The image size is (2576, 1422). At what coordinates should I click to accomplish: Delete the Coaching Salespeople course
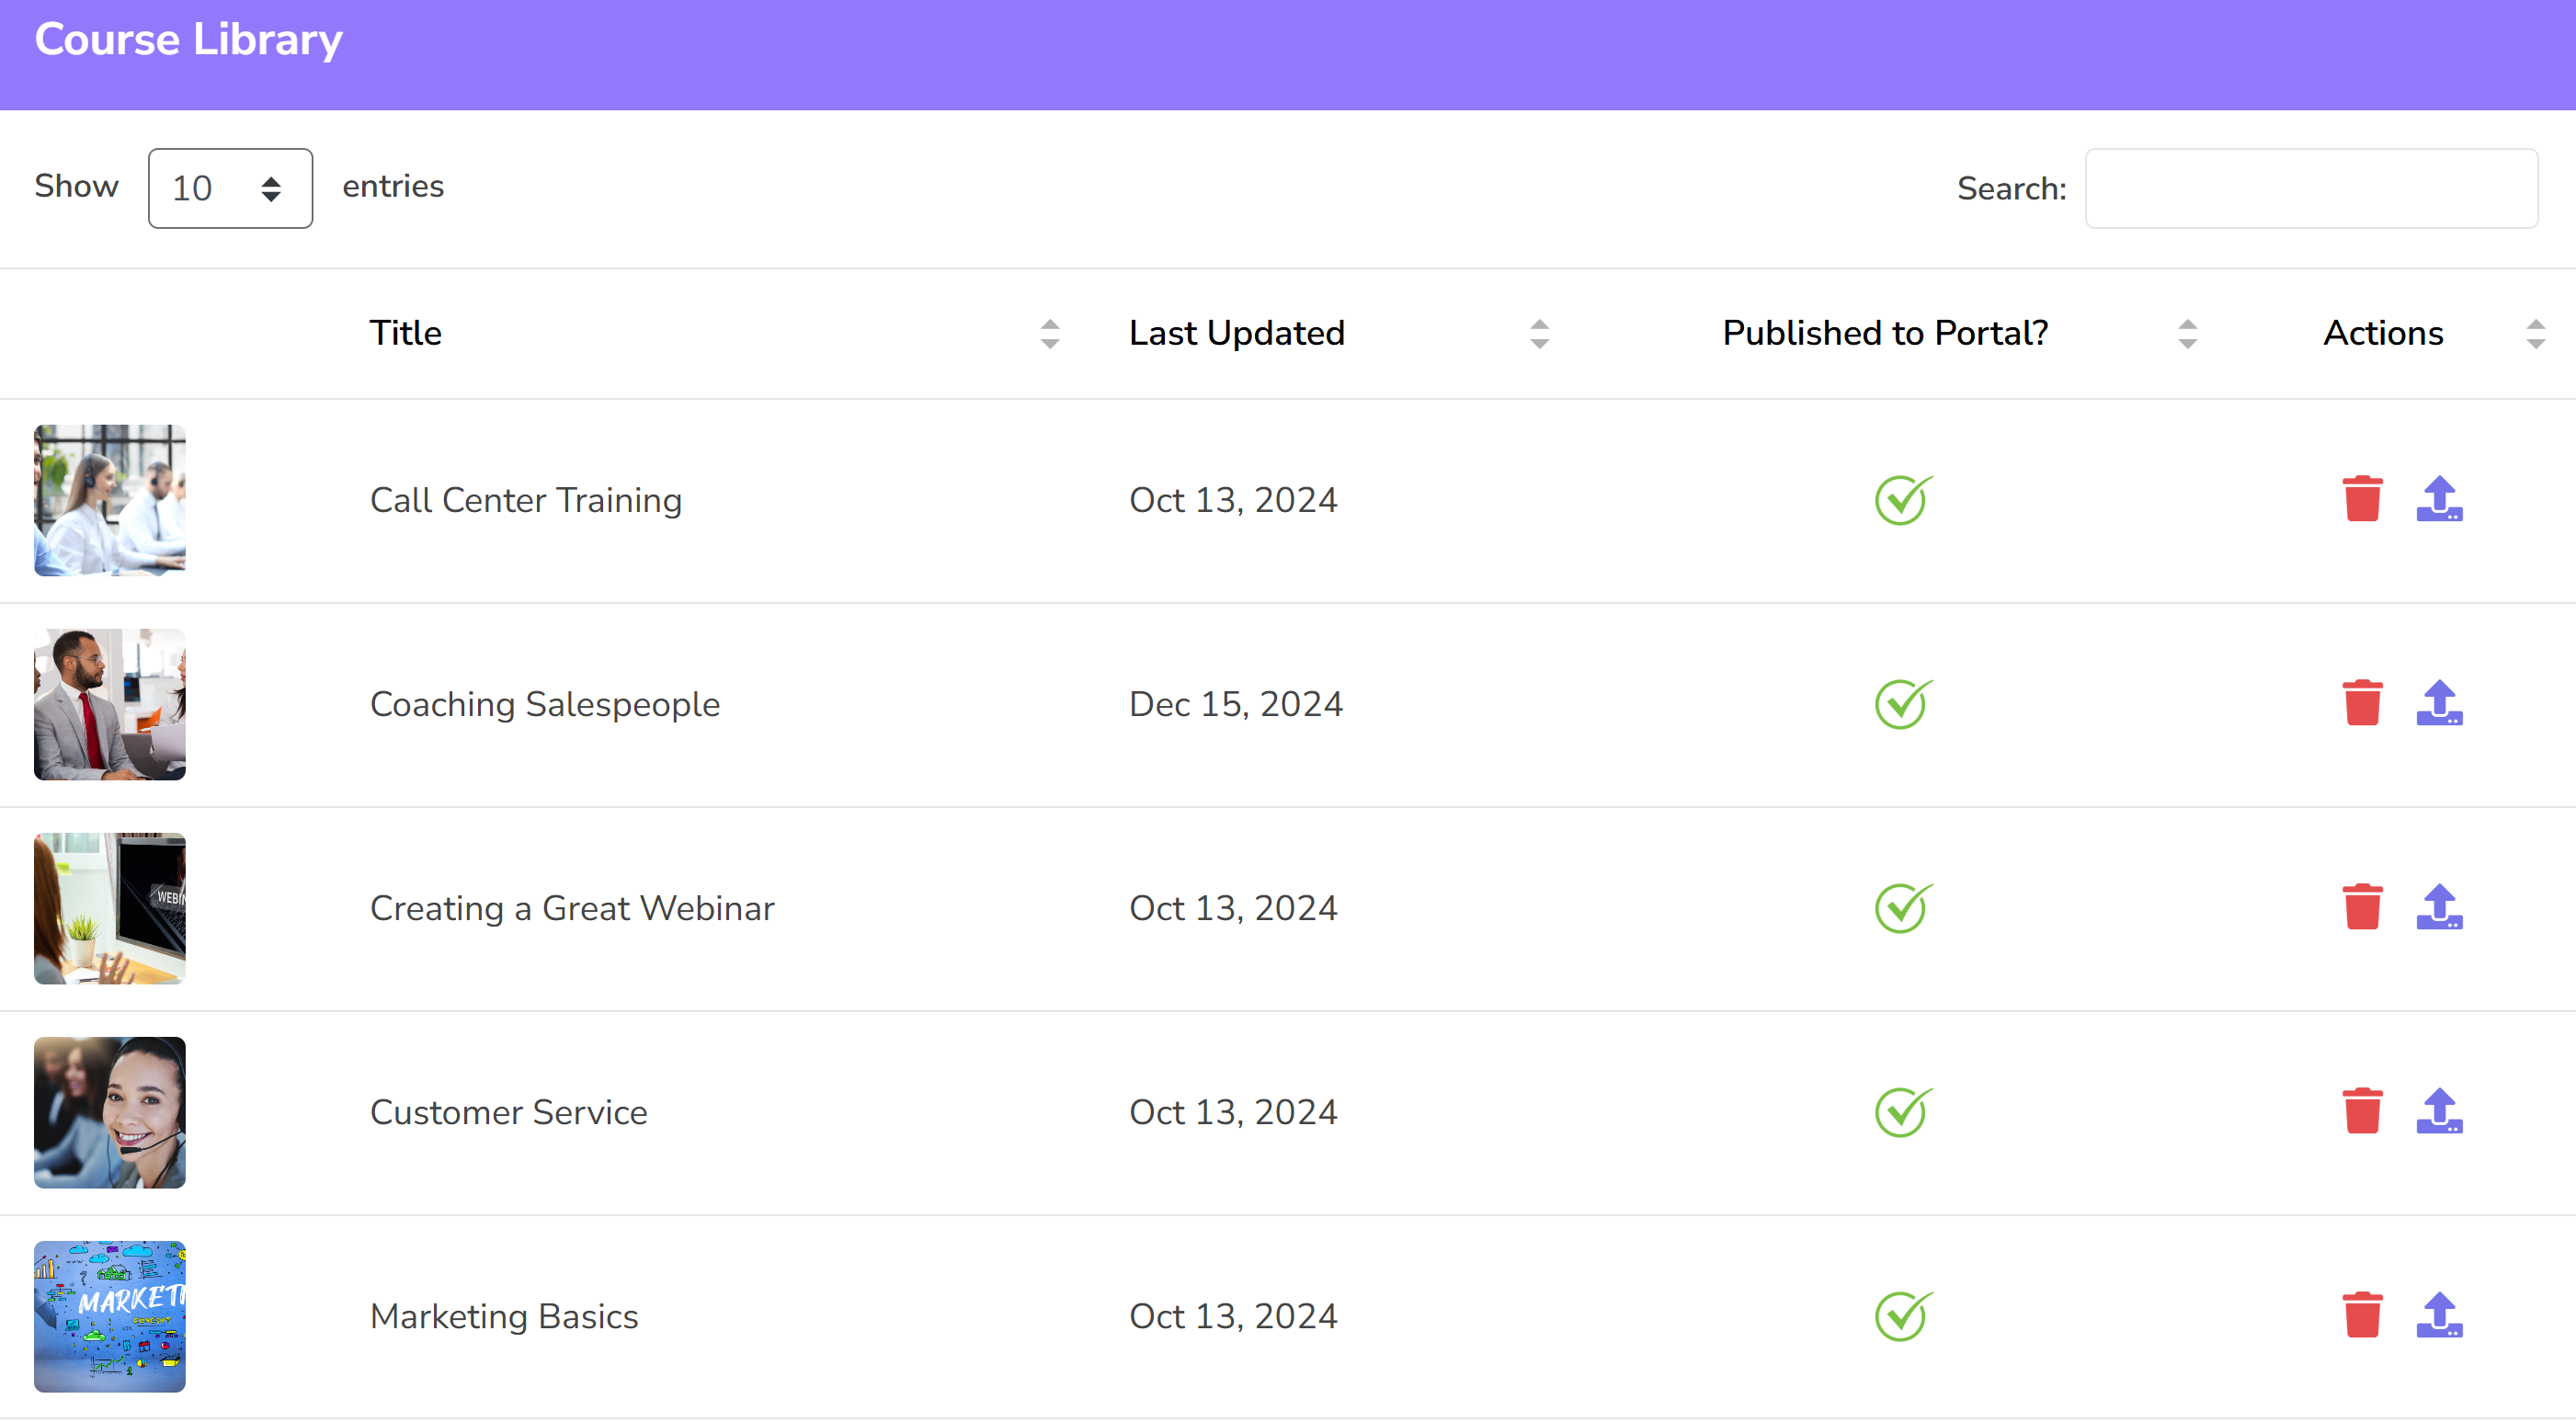tap(2361, 704)
